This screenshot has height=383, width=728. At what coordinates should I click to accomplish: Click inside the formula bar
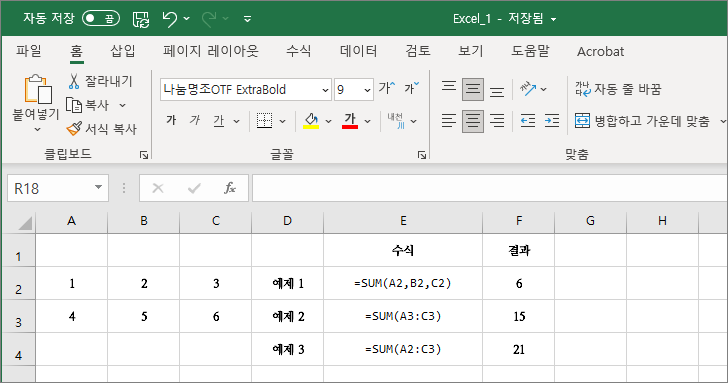click(490, 188)
